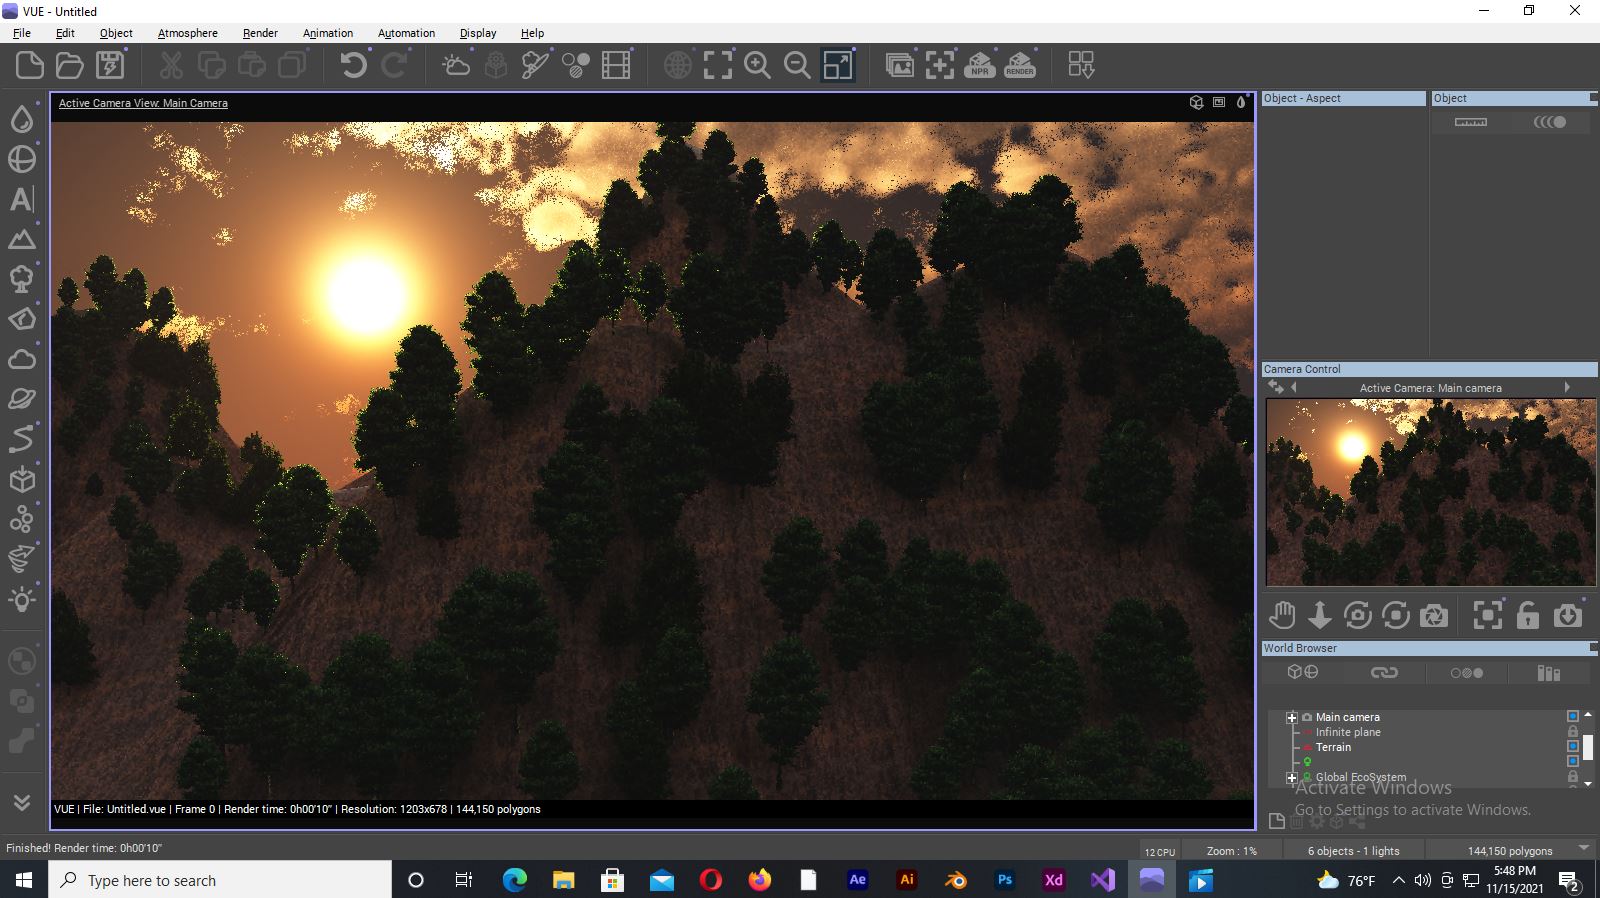
Task: Create a new scene file
Action: [x=30, y=66]
